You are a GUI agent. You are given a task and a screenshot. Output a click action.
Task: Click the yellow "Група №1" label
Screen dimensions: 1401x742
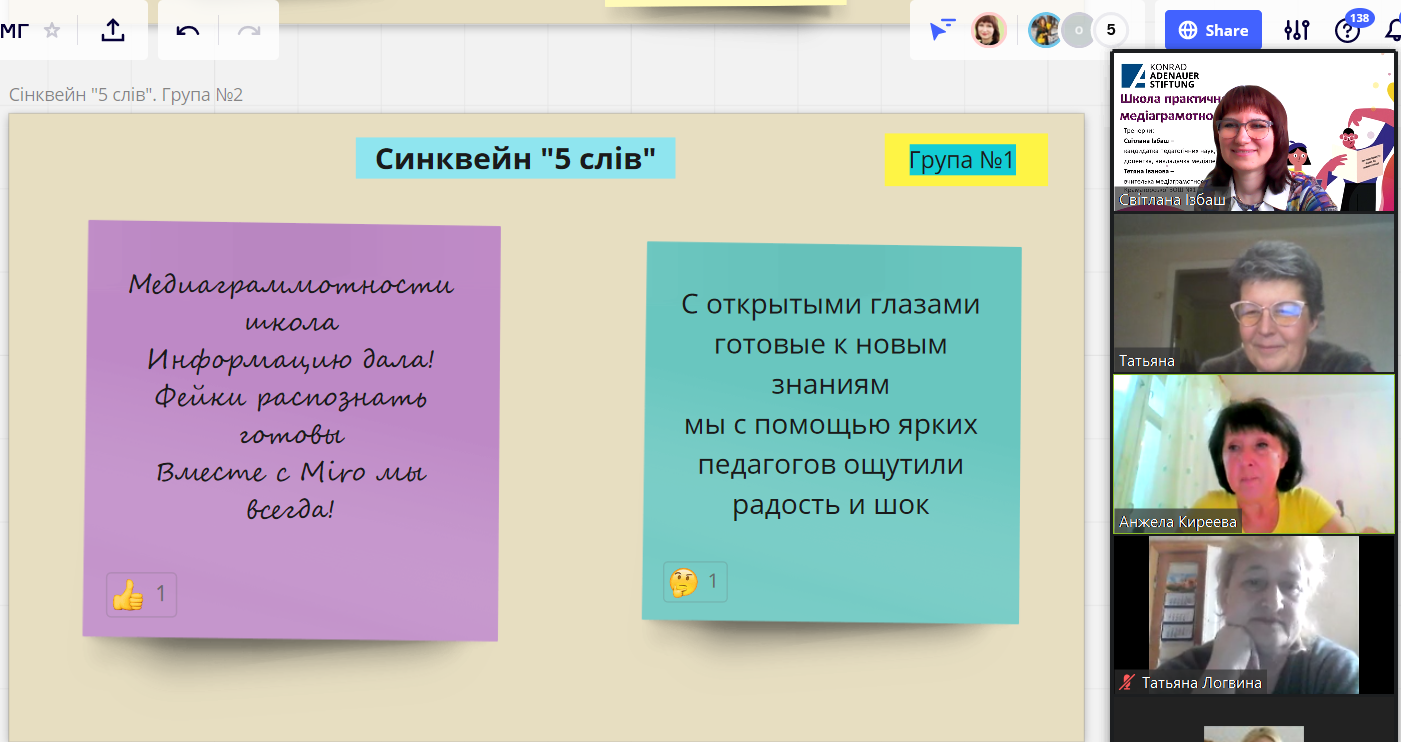(x=964, y=160)
